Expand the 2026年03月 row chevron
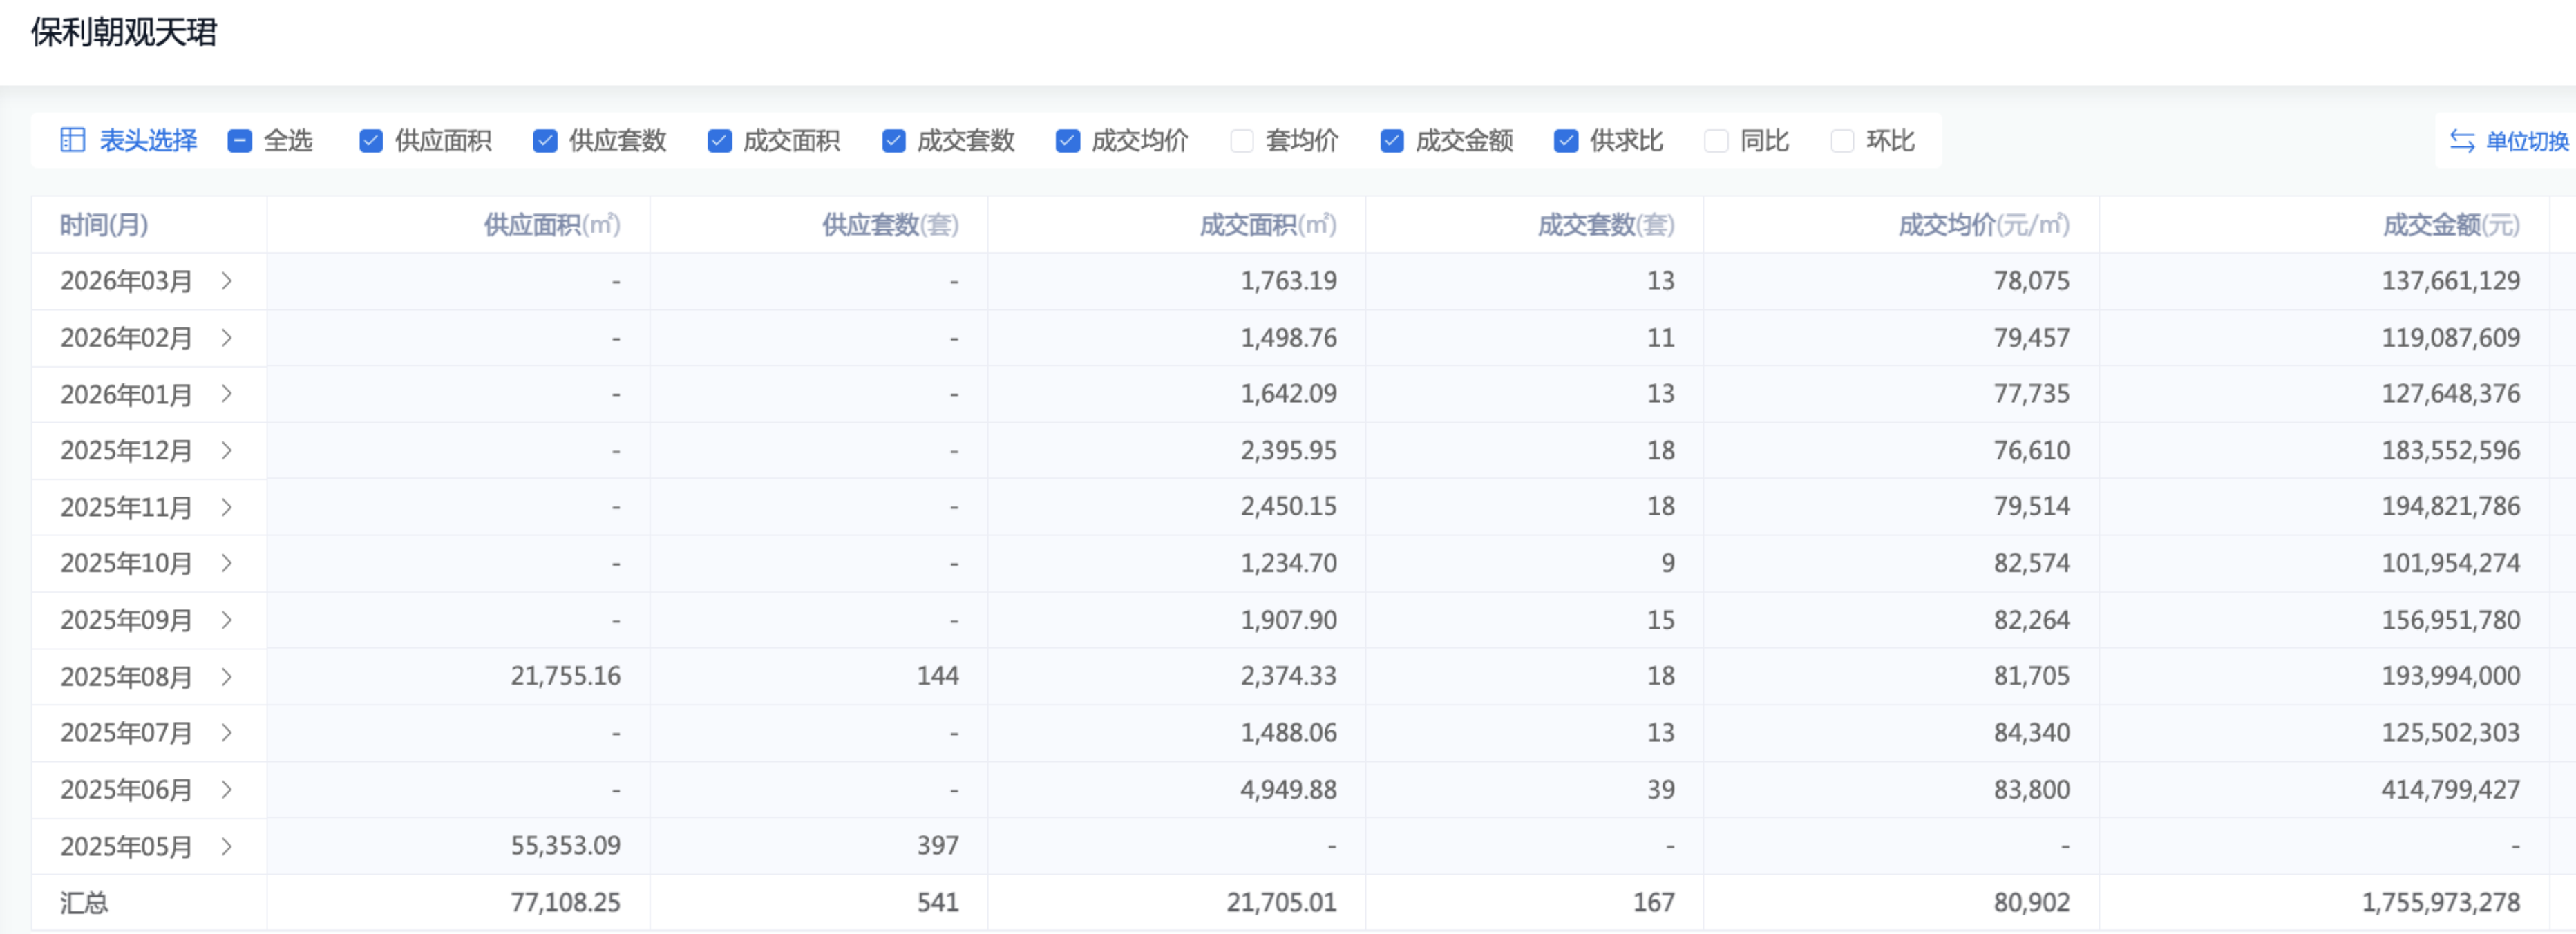 pos(227,281)
